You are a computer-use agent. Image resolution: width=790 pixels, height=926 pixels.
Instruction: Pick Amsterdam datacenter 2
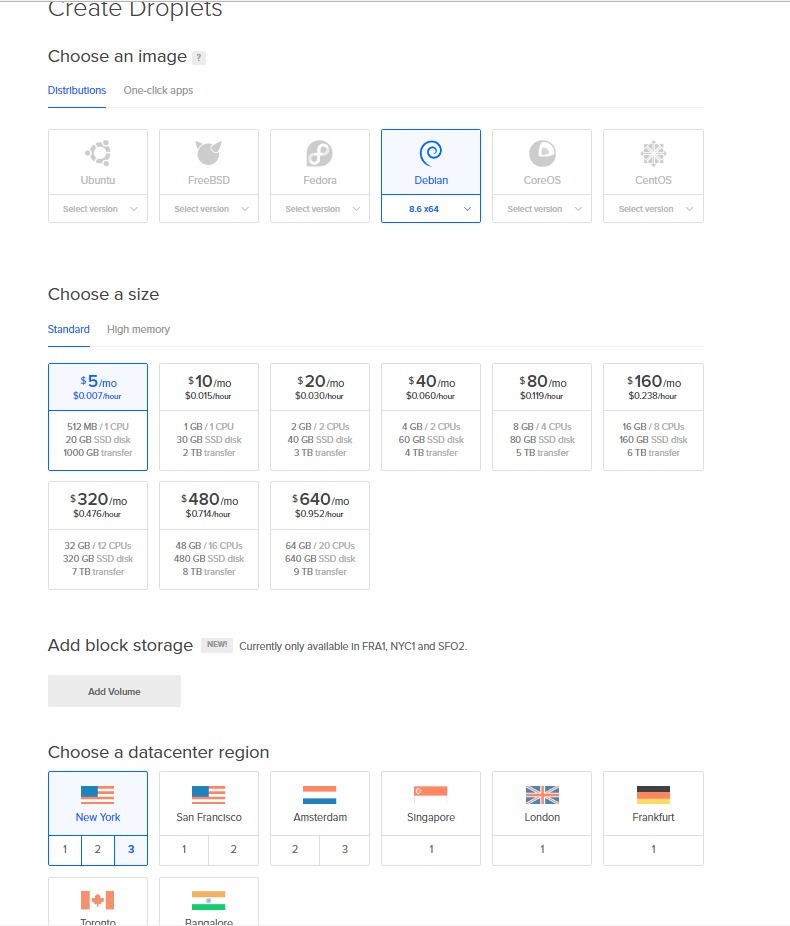tap(295, 849)
